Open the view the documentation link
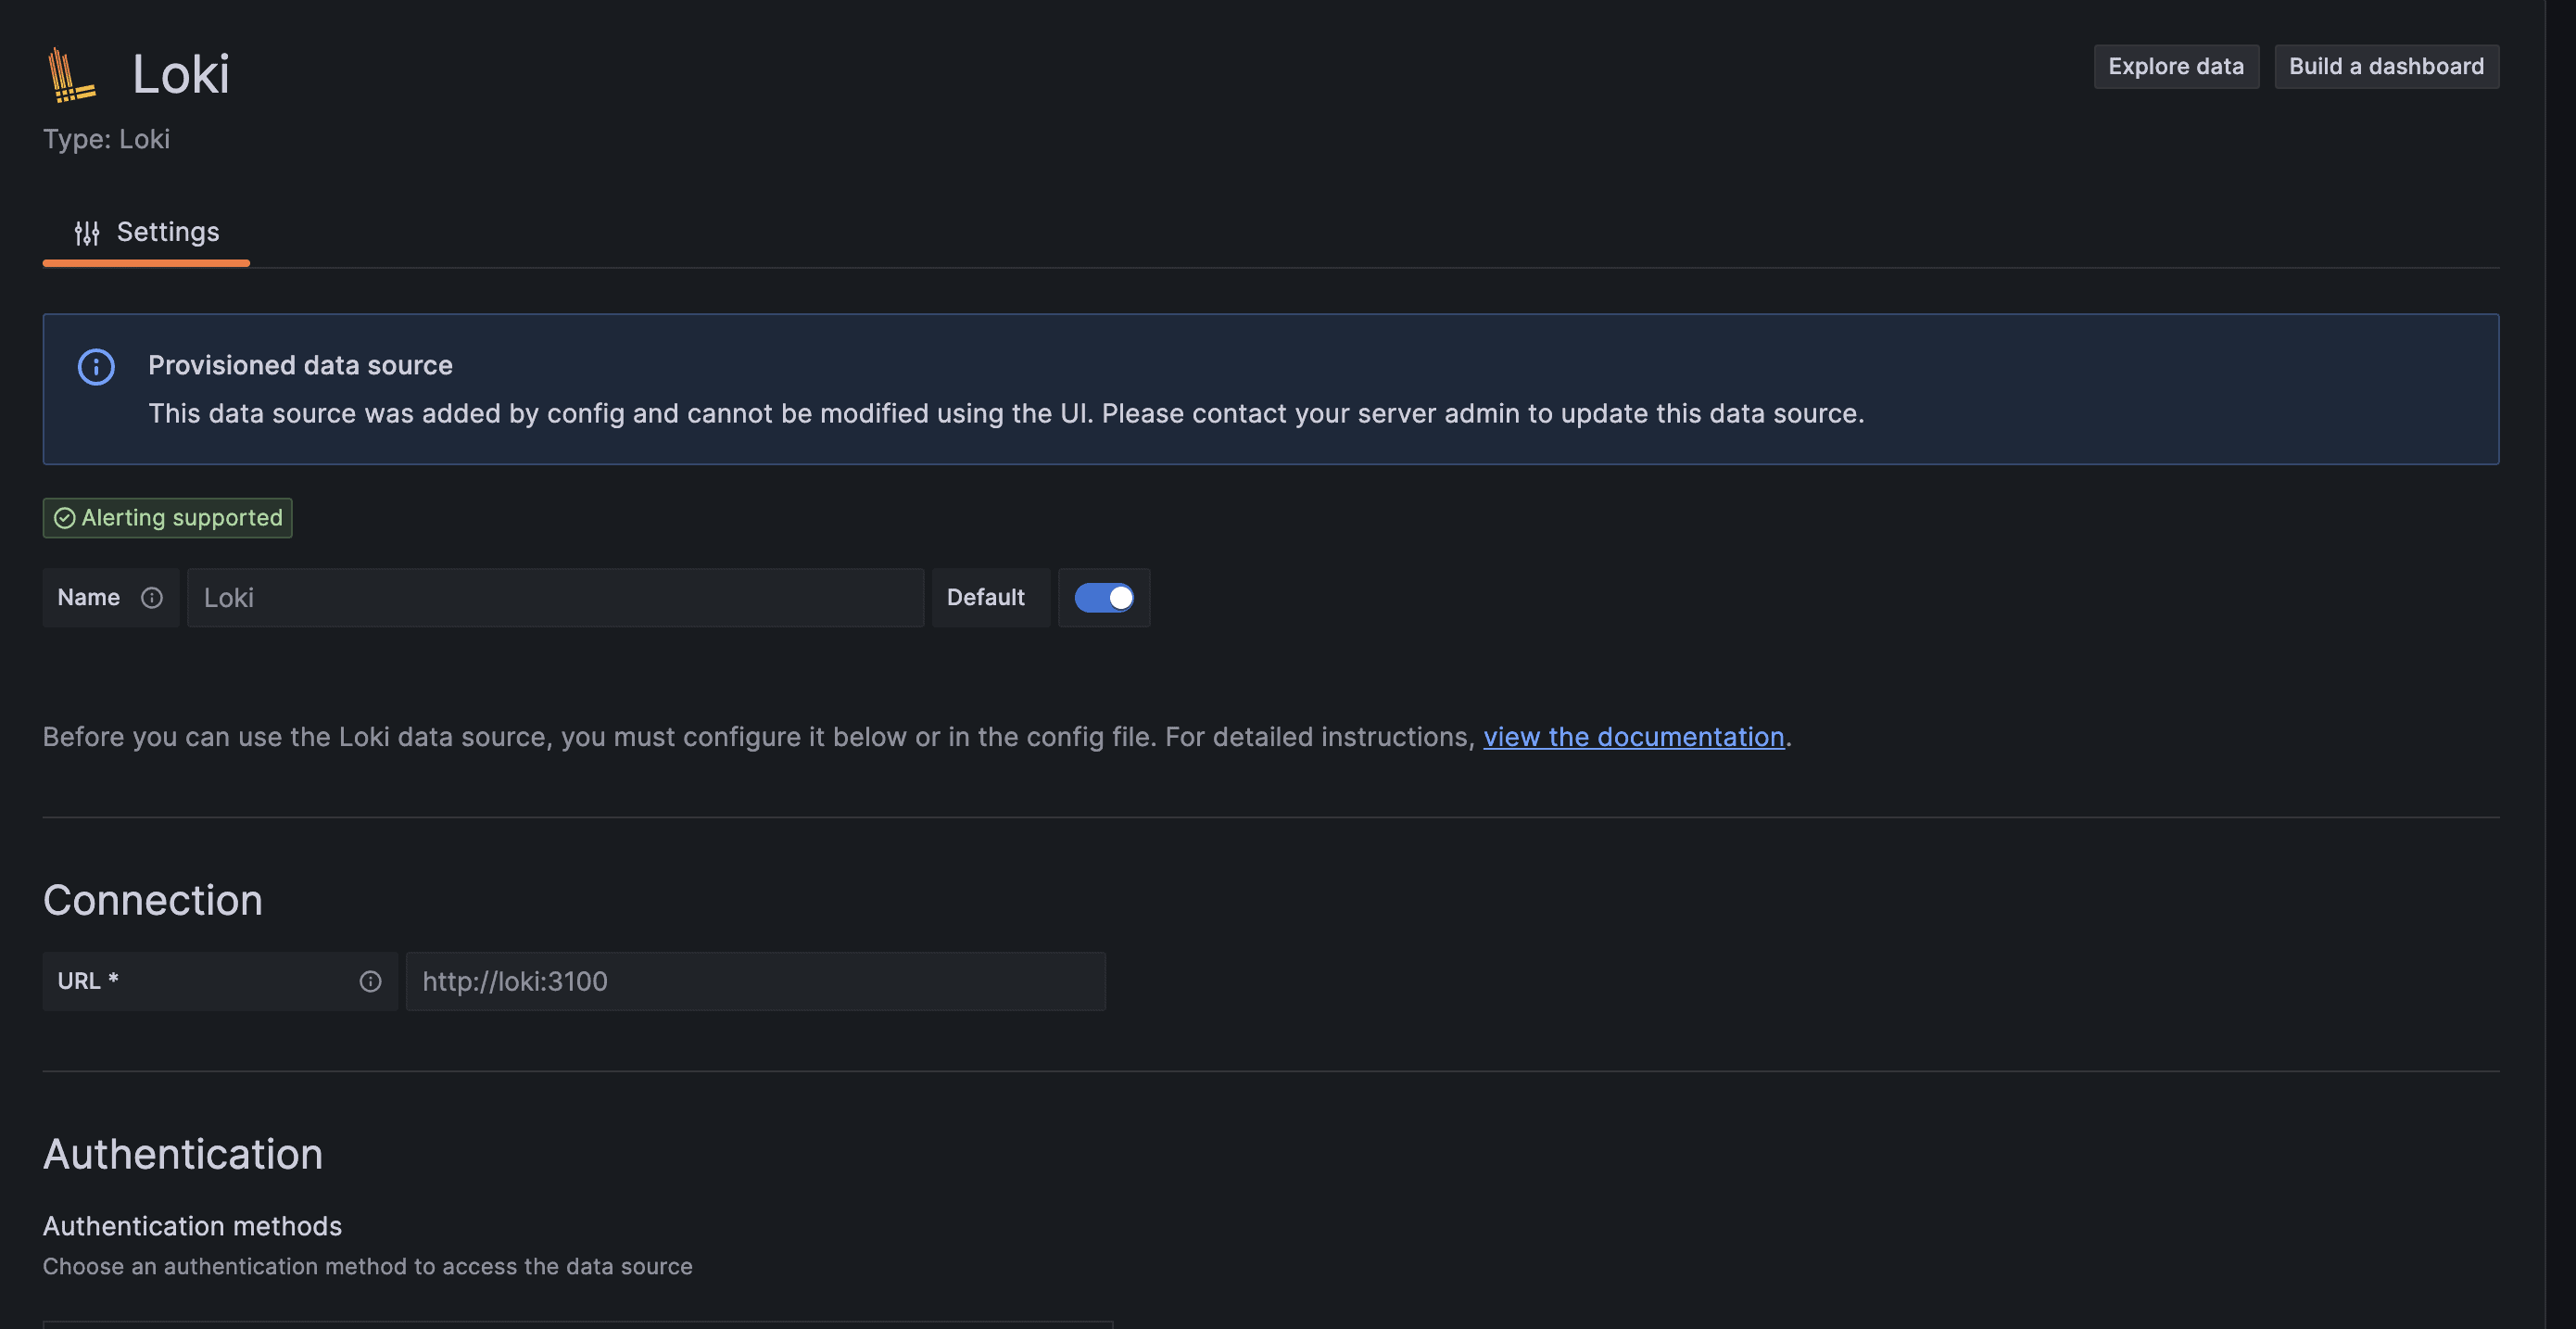The width and height of the screenshot is (2576, 1329). click(1633, 737)
